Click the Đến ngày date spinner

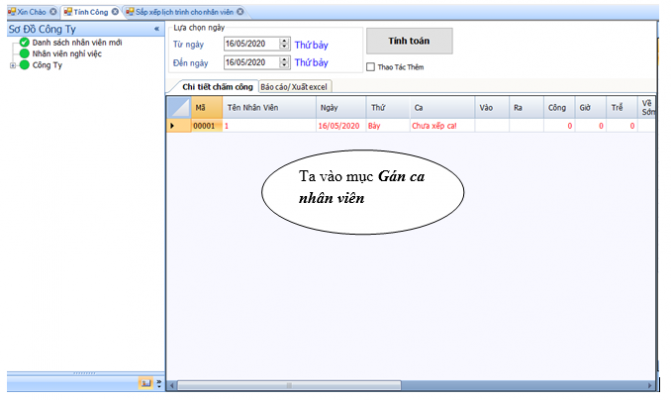pyautogui.click(x=285, y=63)
